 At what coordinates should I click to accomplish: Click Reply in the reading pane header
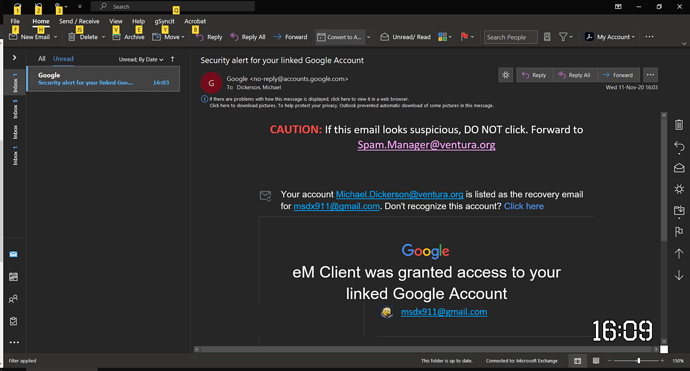tap(534, 75)
